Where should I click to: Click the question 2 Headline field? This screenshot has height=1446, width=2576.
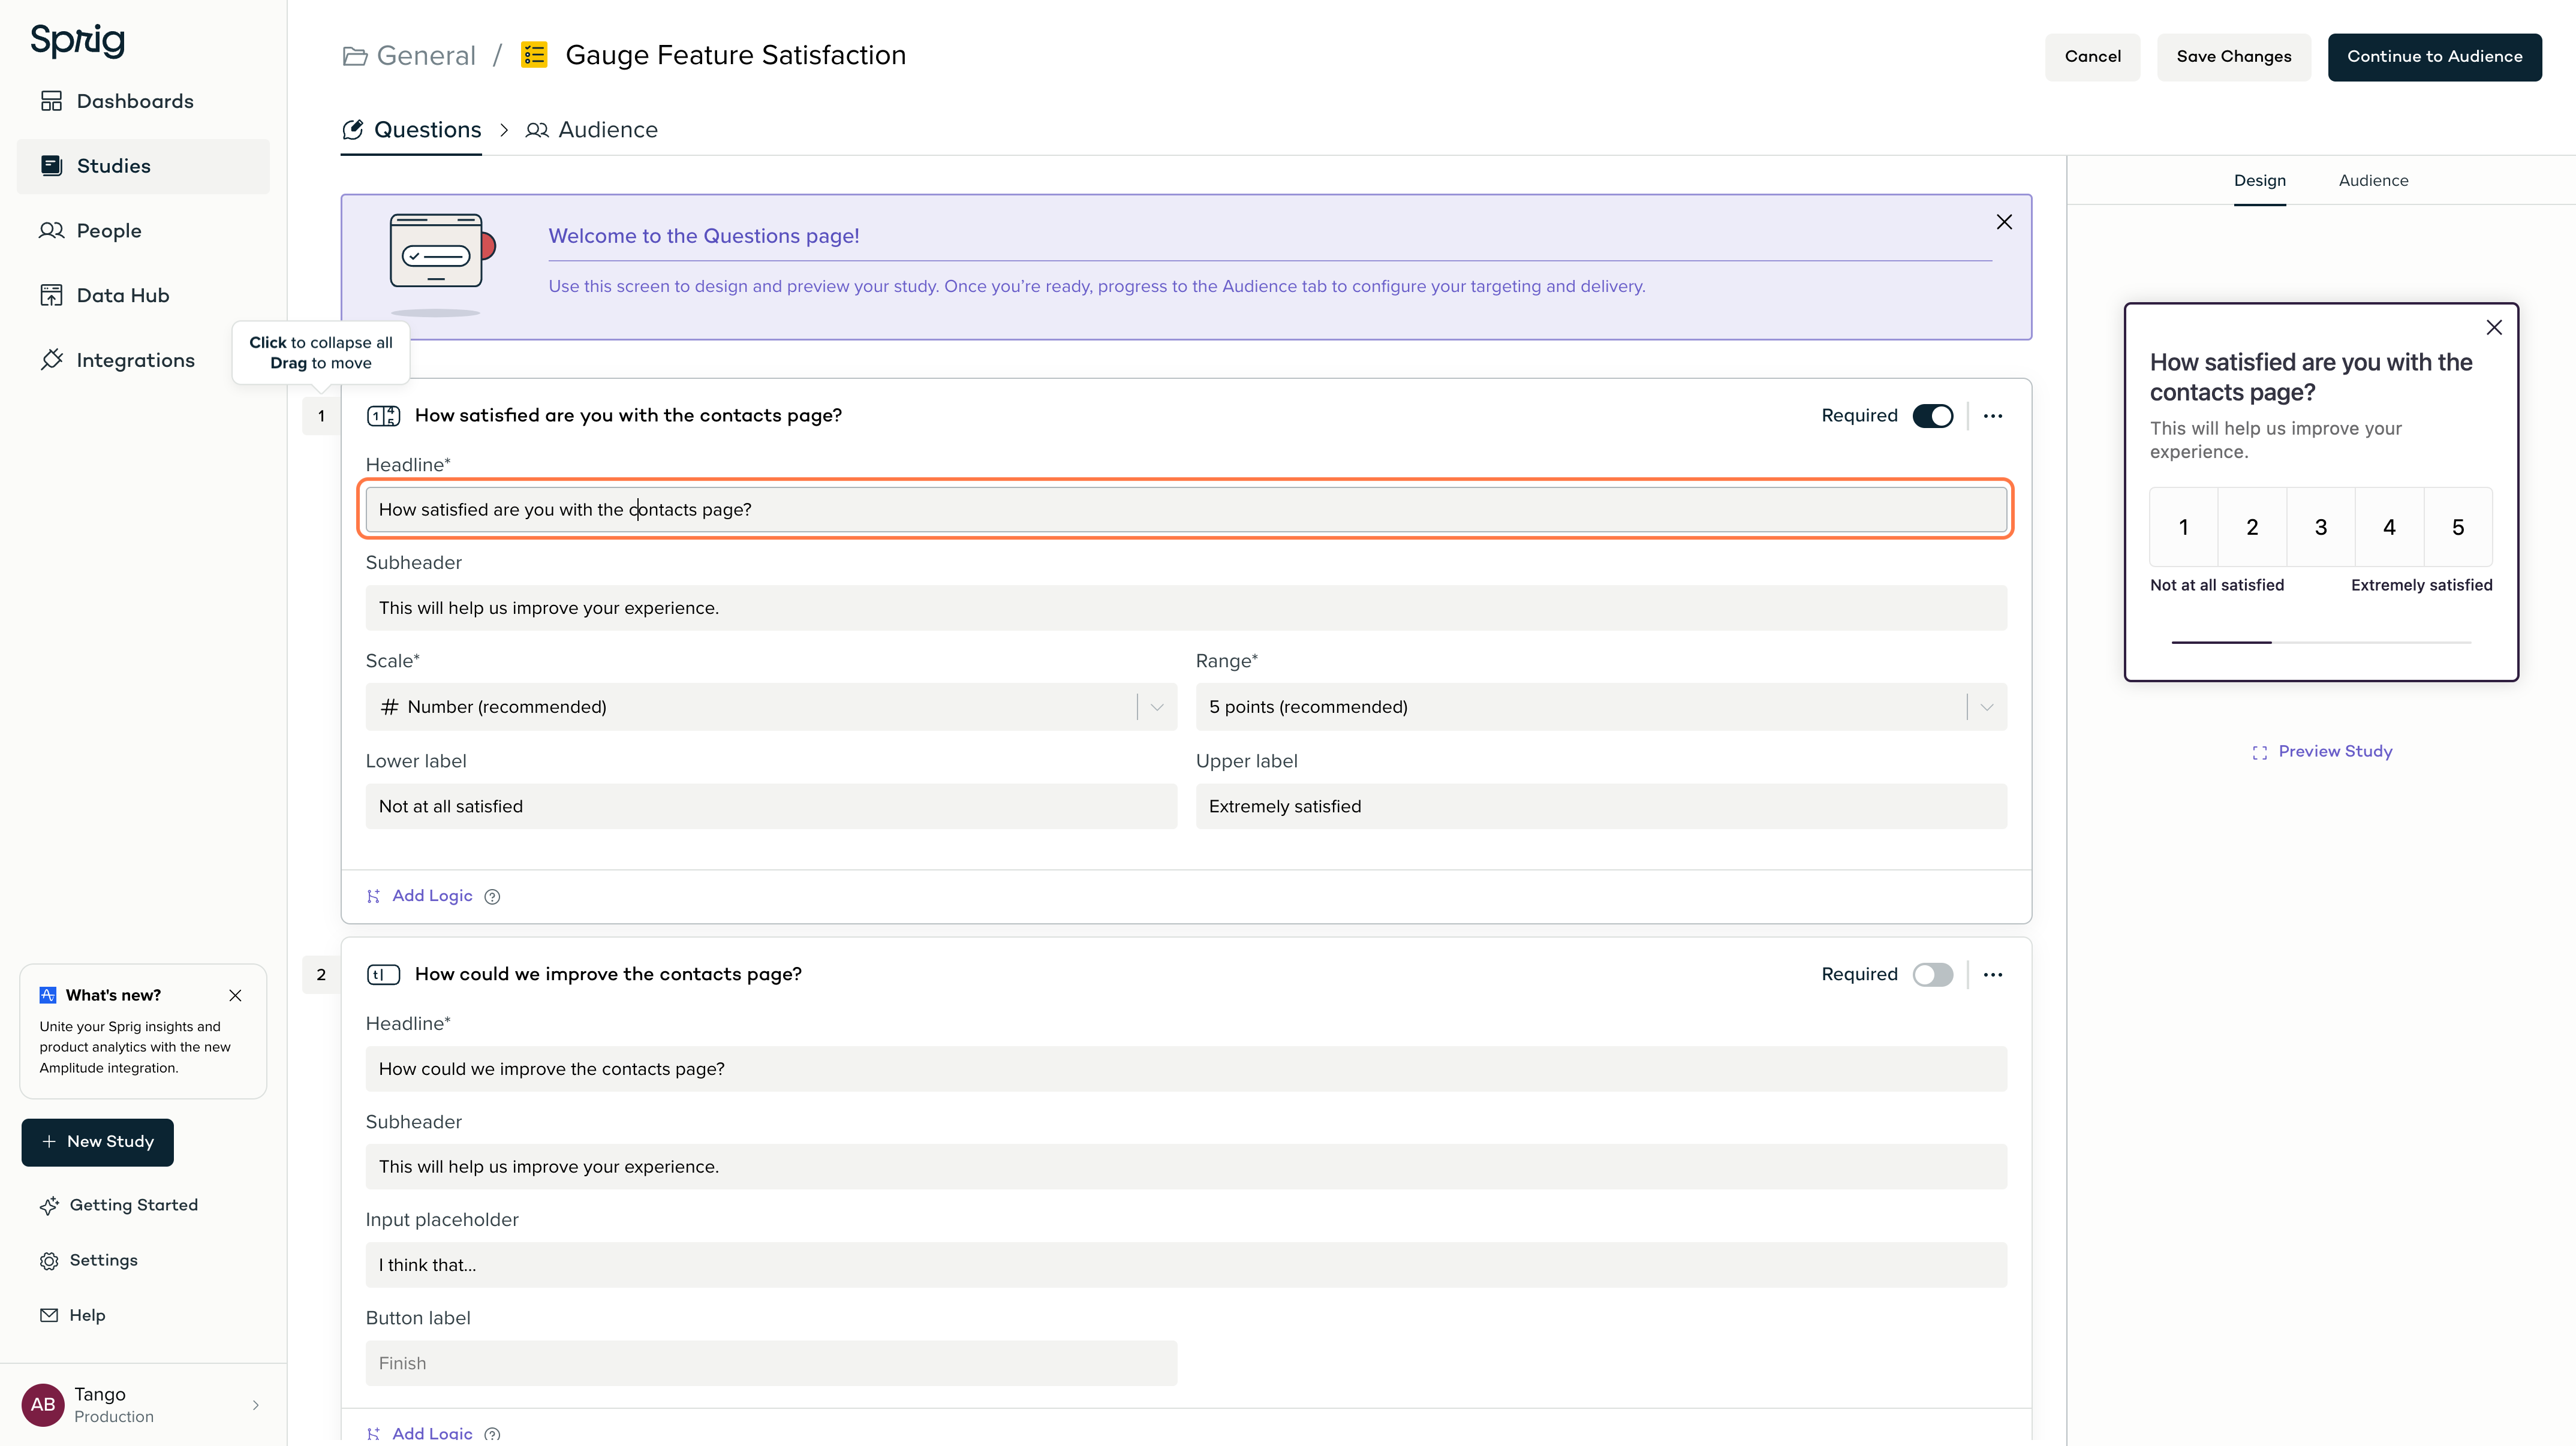click(x=1186, y=1069)
